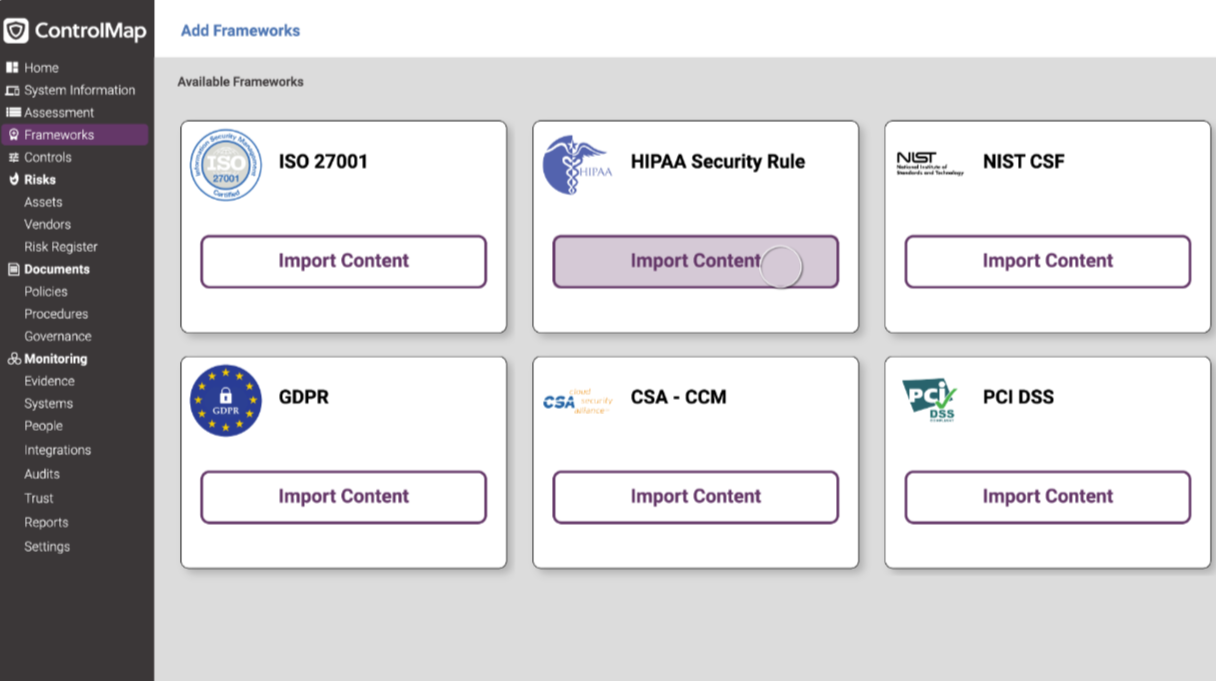This screenshot has height=681, width=1216.
Task: Import Content for CSA - CCM
Action: click(x=695, y=497)
